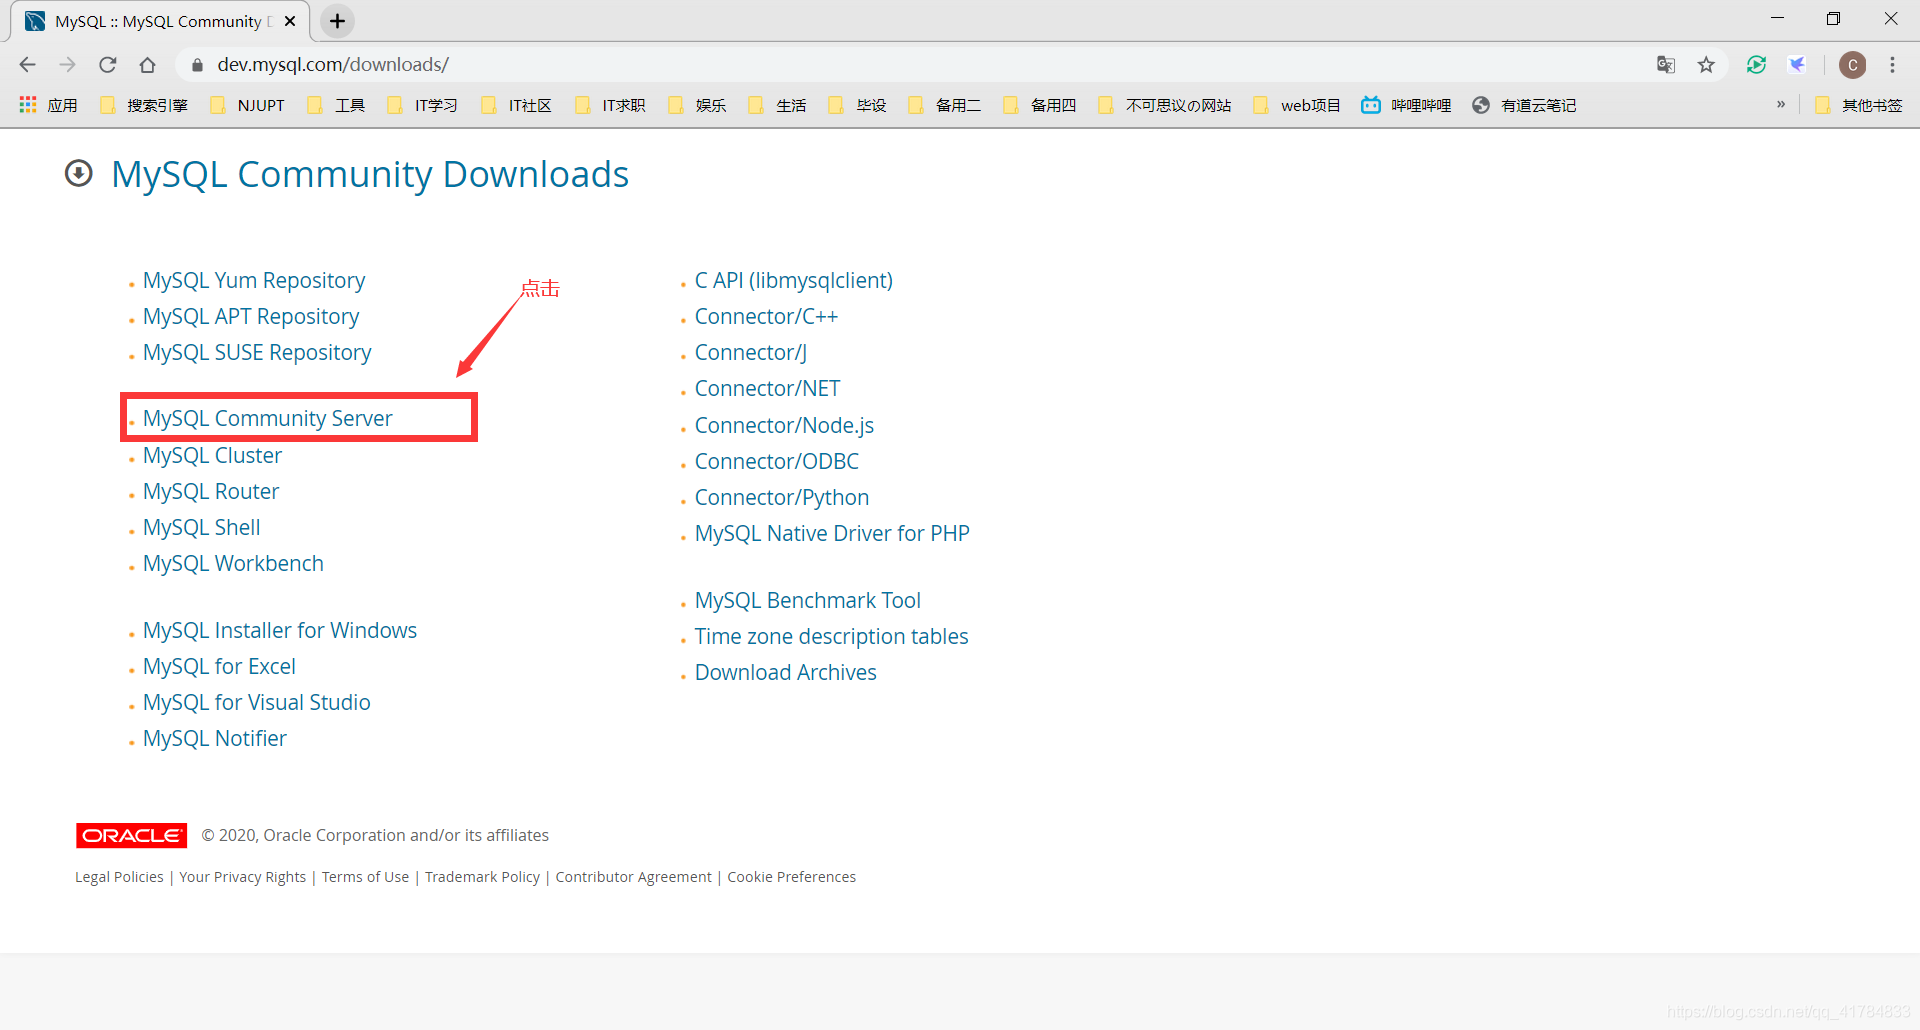
Task: Open a new tab with plus button
Action: point(338,21)
